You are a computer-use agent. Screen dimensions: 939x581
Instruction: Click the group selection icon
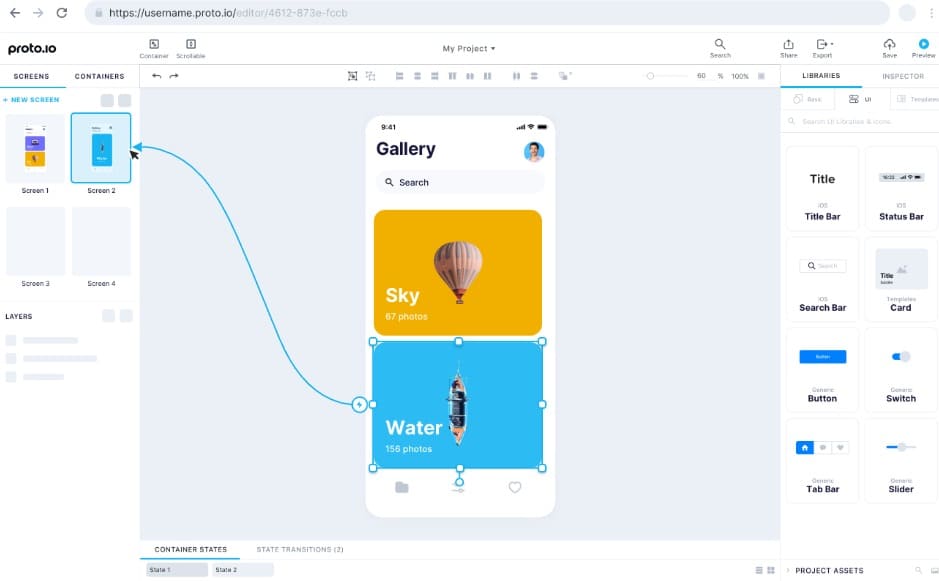tap(353, 76)
